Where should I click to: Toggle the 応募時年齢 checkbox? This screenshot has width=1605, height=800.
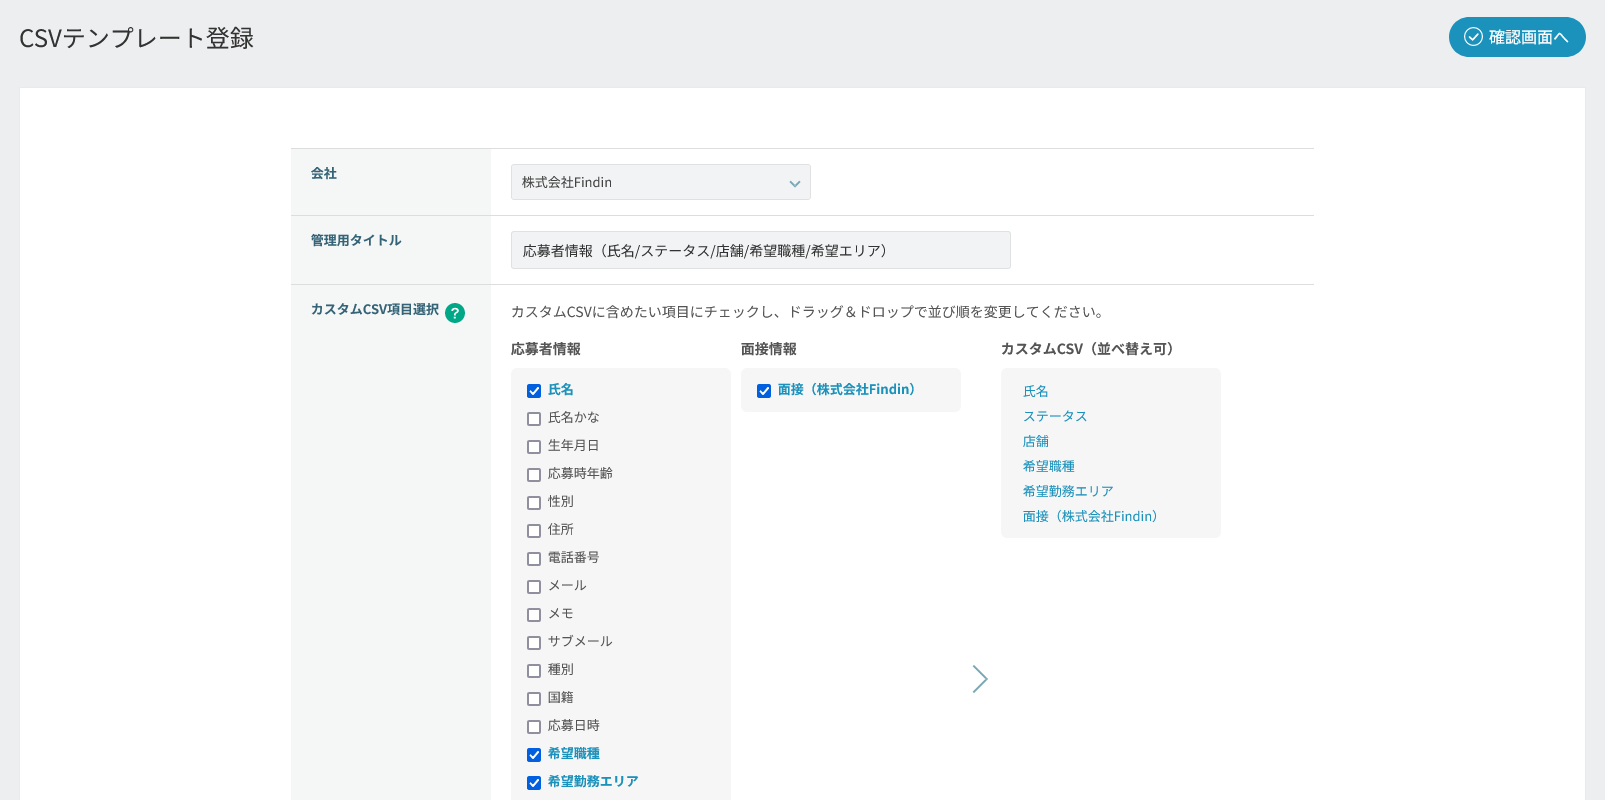534,475
